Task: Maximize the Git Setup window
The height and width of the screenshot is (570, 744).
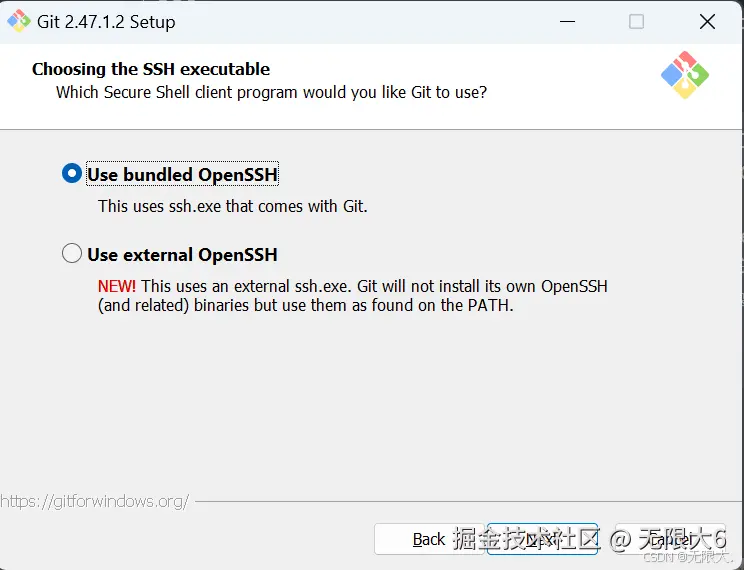Action: 636,22
